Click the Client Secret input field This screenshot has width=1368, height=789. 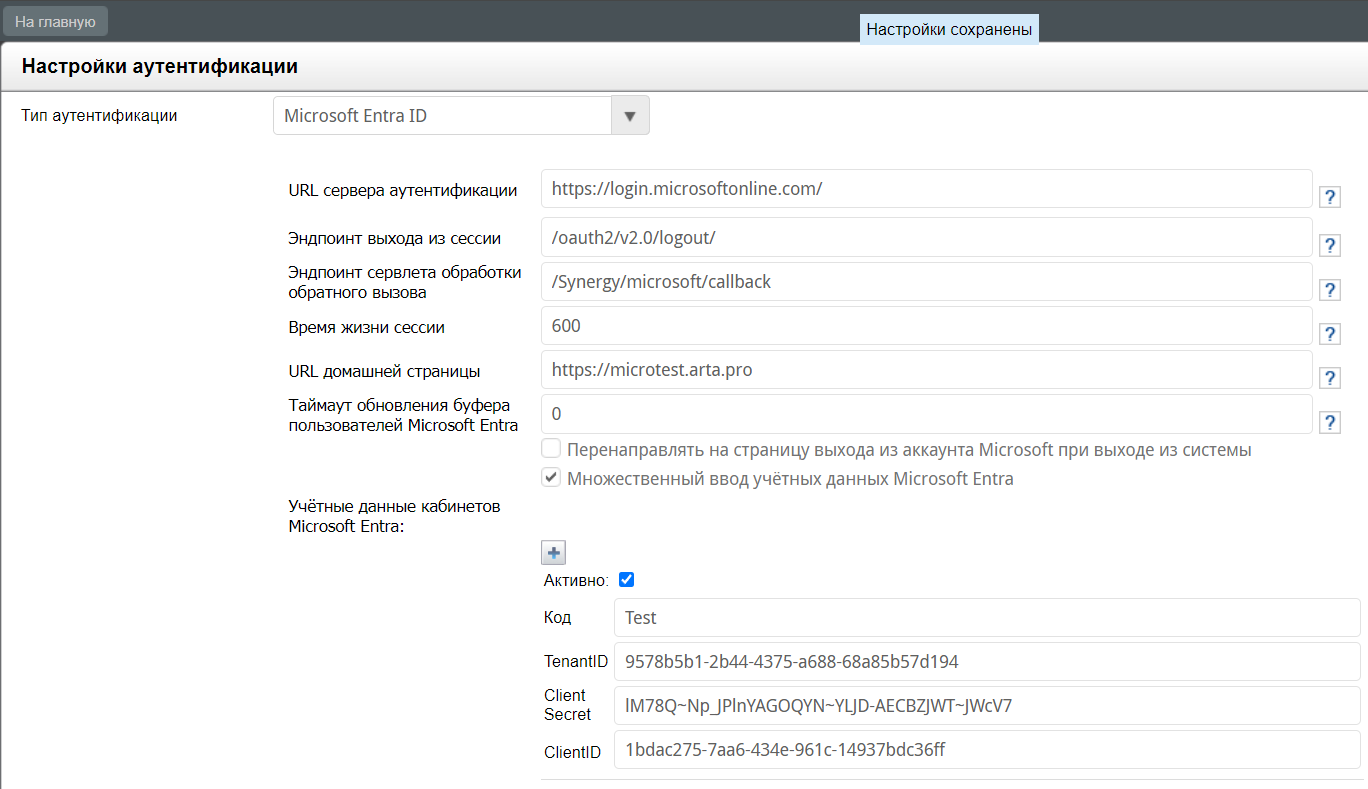pyautogui.click(x=987, y=706)
